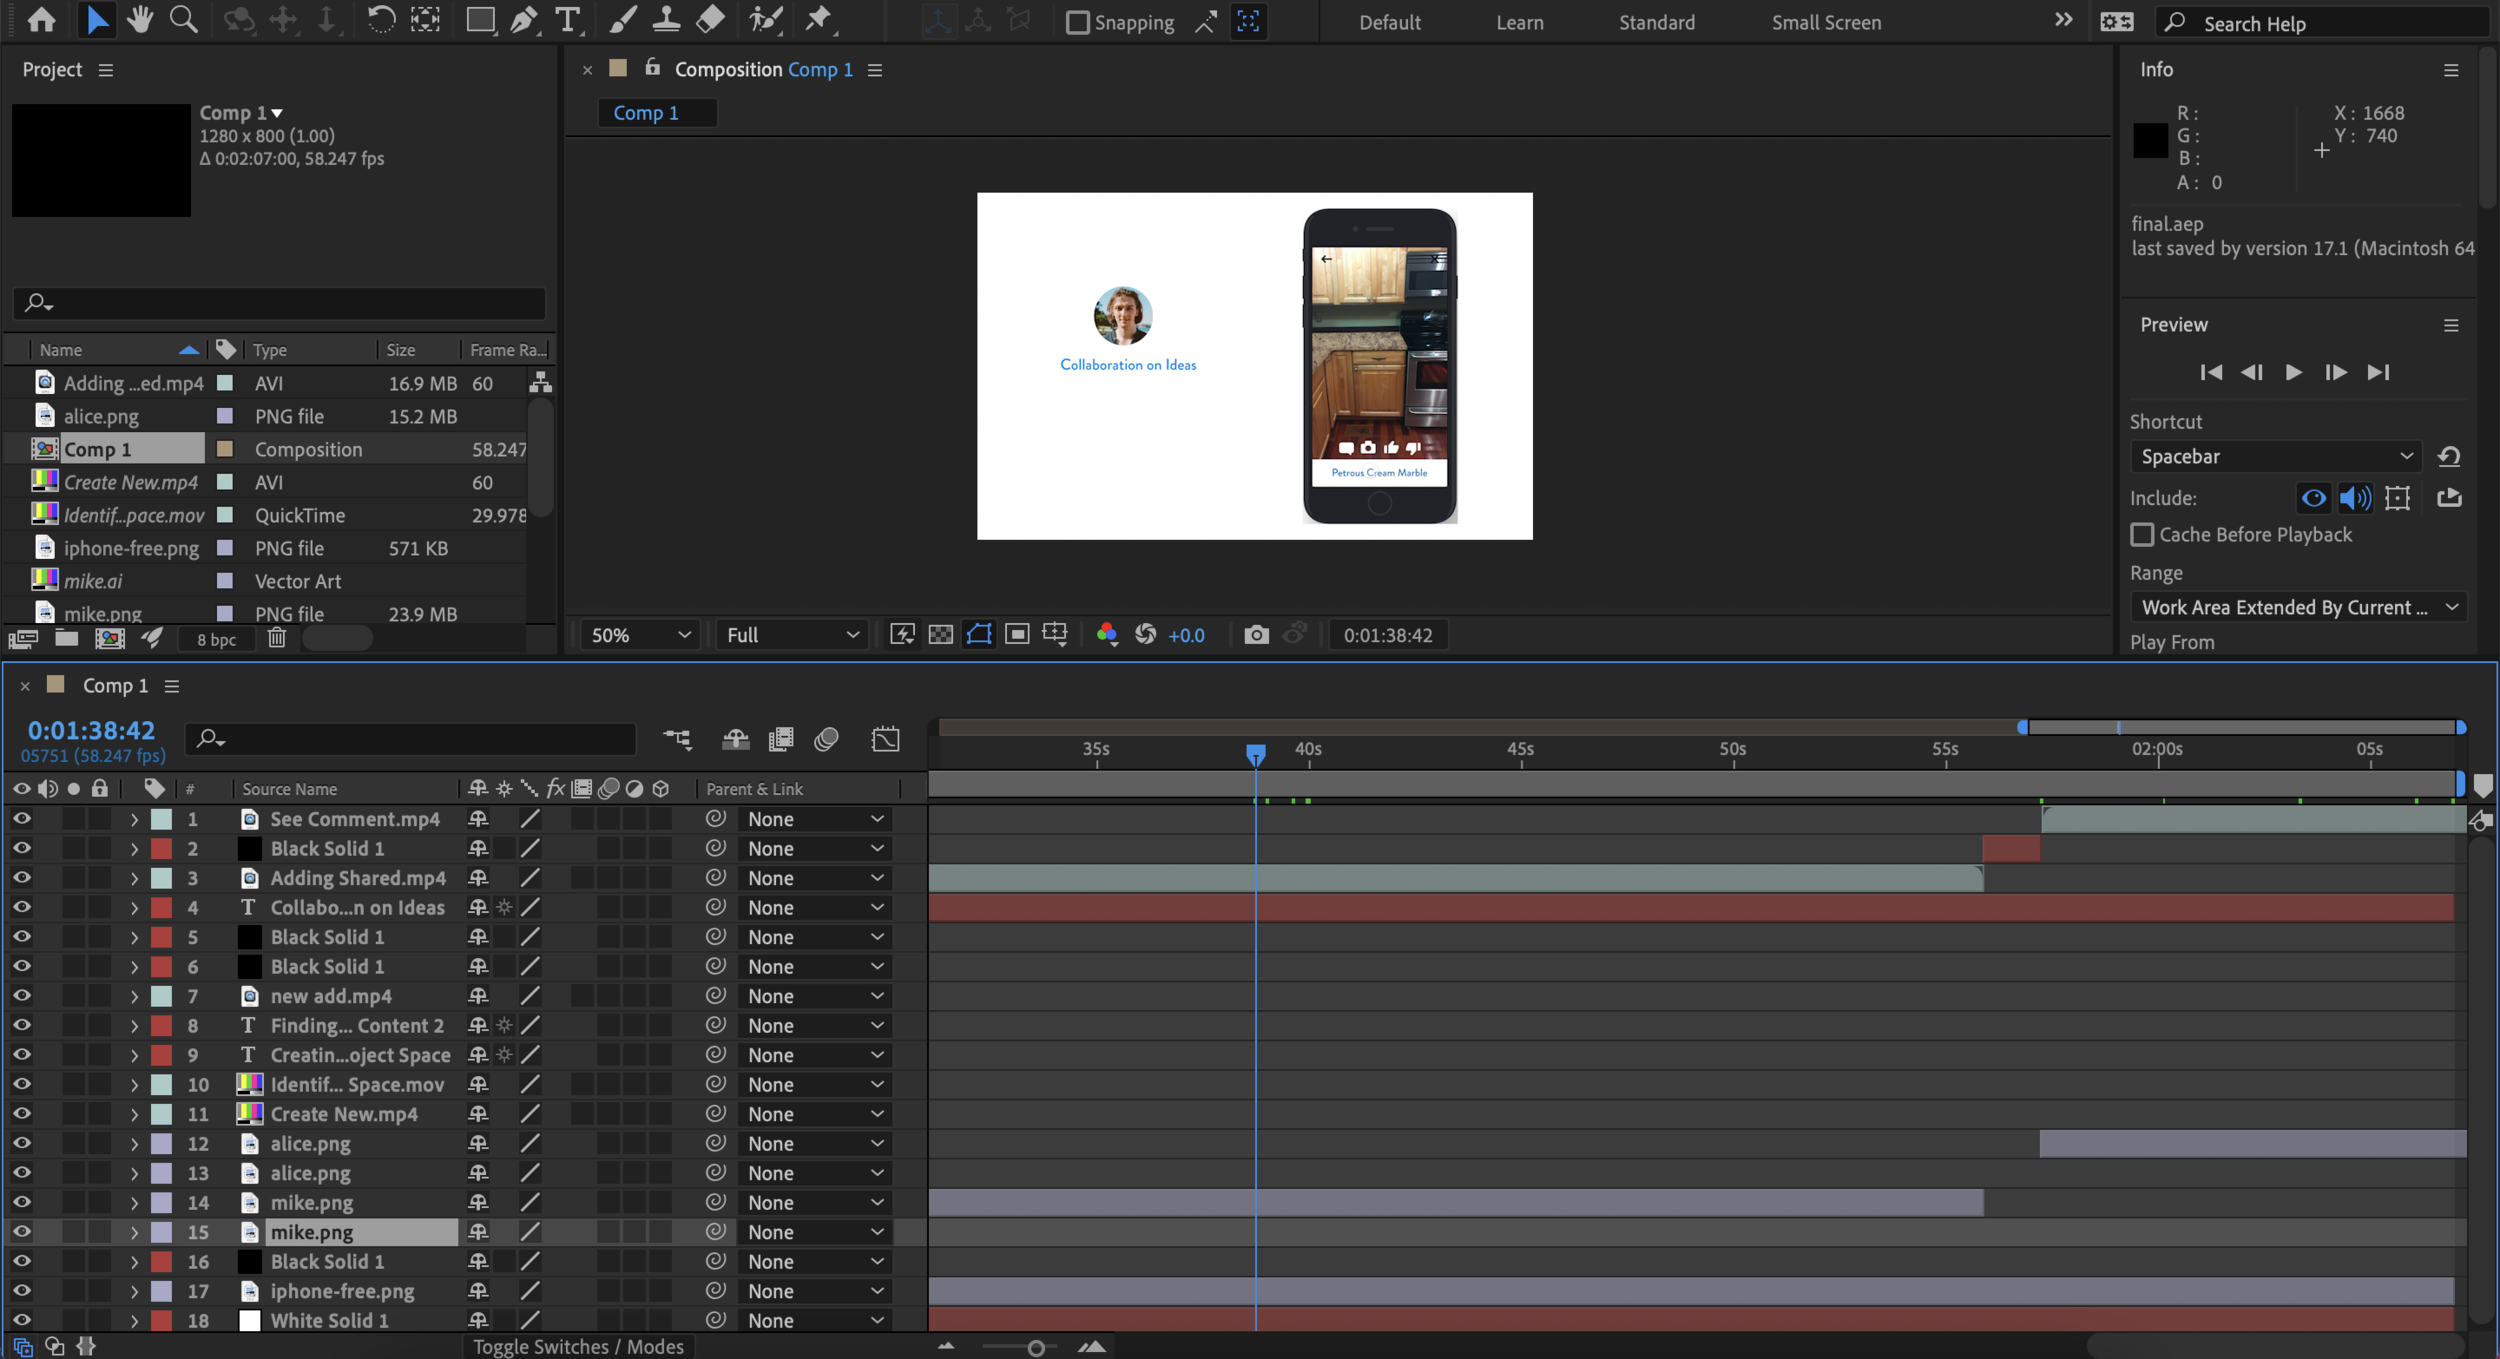Delete selected item with trash icon

point(277,638)
